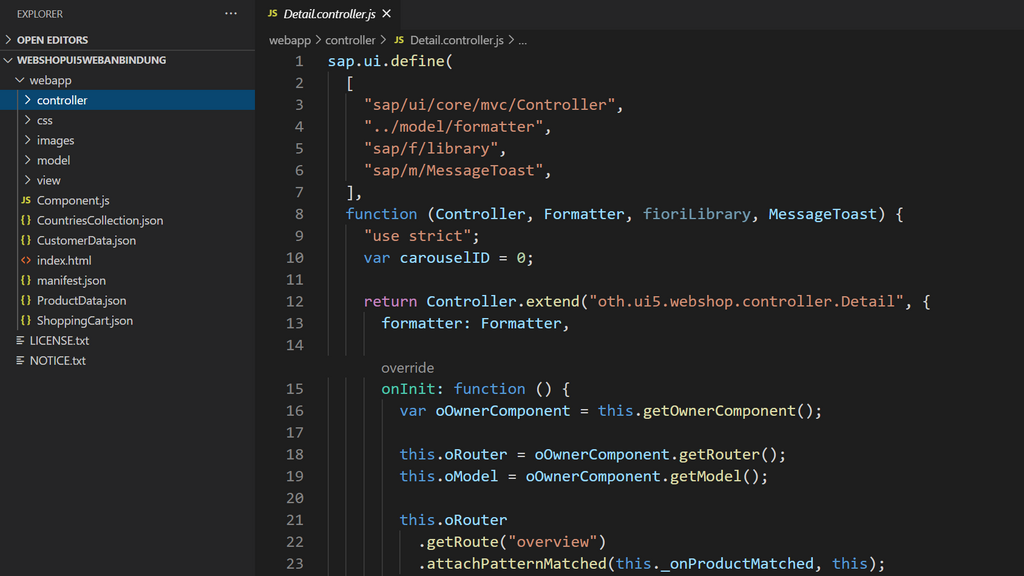Open ProductData.json in the editor
Screen dimensions: 1024x576
coord(81,300)
